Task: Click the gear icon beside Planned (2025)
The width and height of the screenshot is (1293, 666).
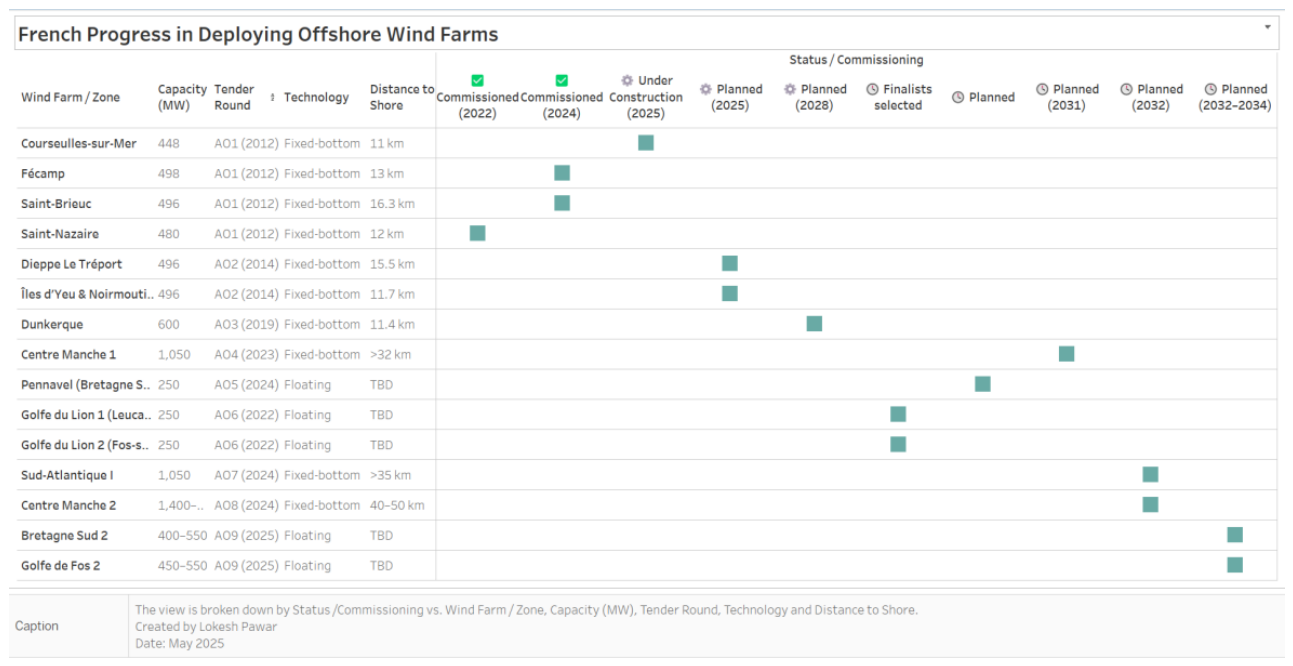Action: coord(706,89)
